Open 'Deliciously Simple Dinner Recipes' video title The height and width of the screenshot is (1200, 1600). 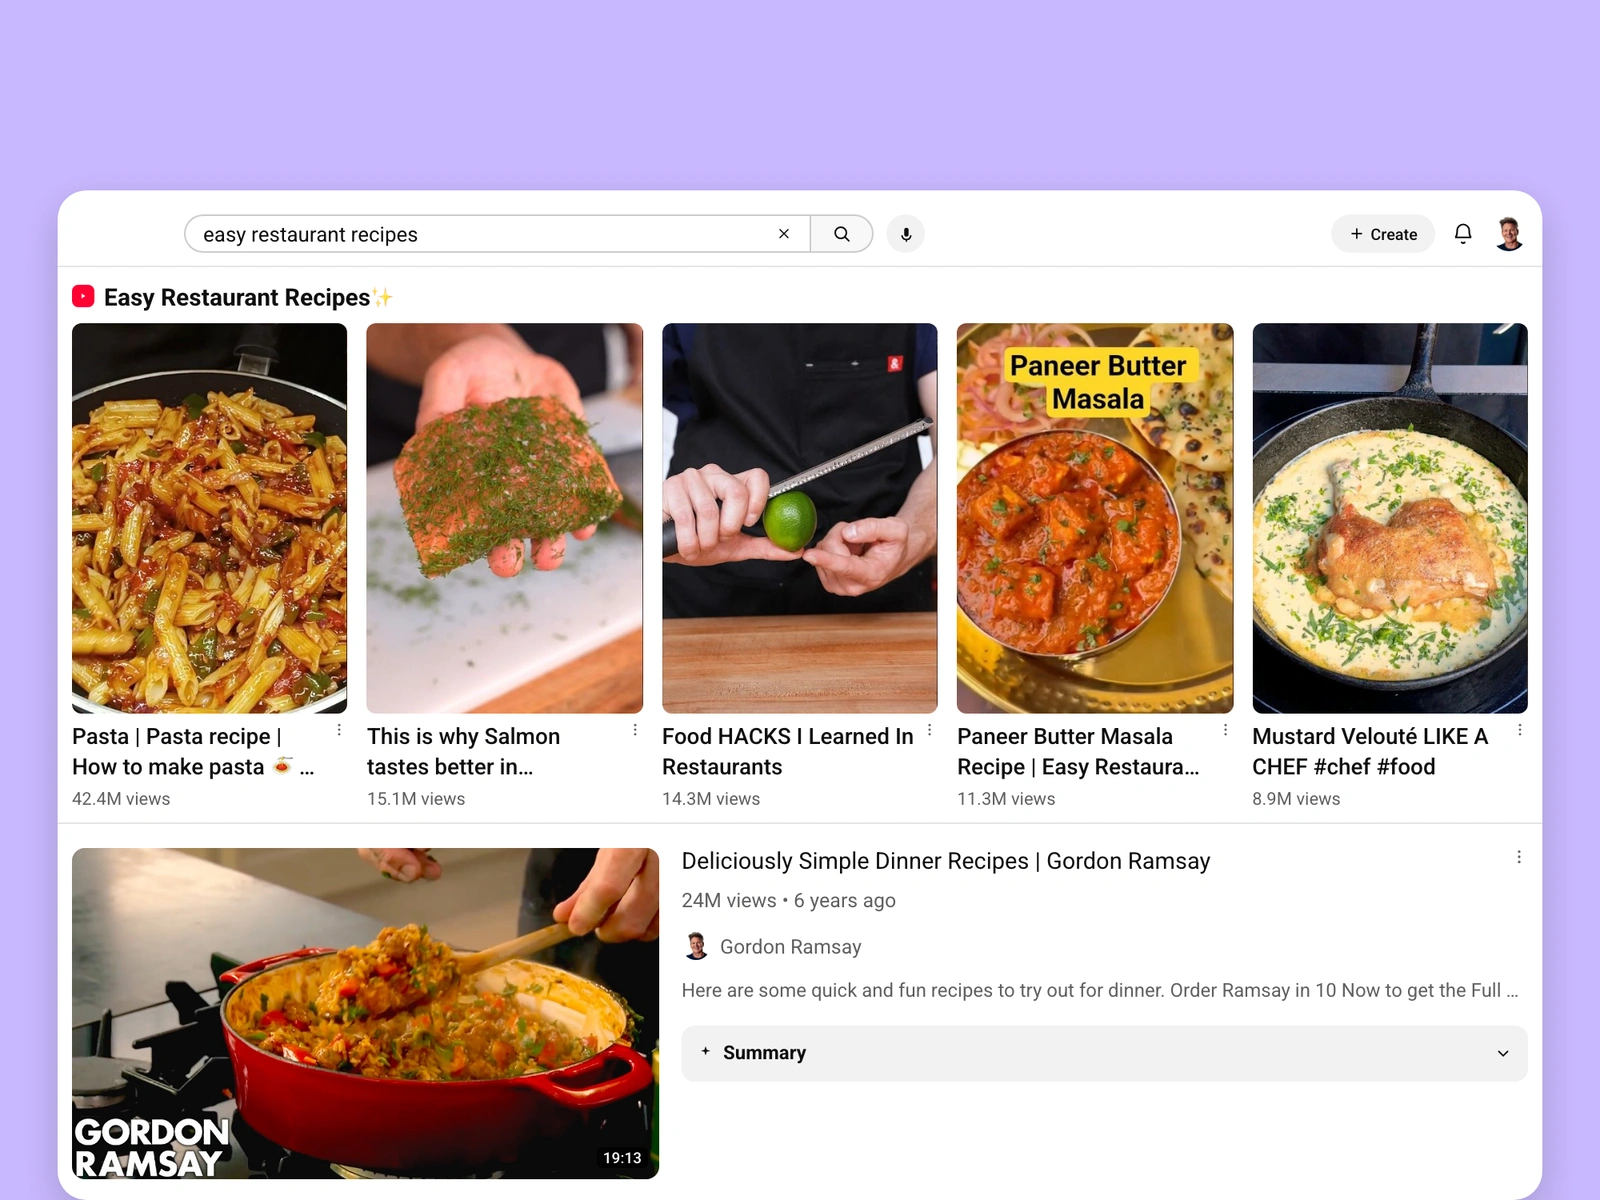tap(946, 861)
